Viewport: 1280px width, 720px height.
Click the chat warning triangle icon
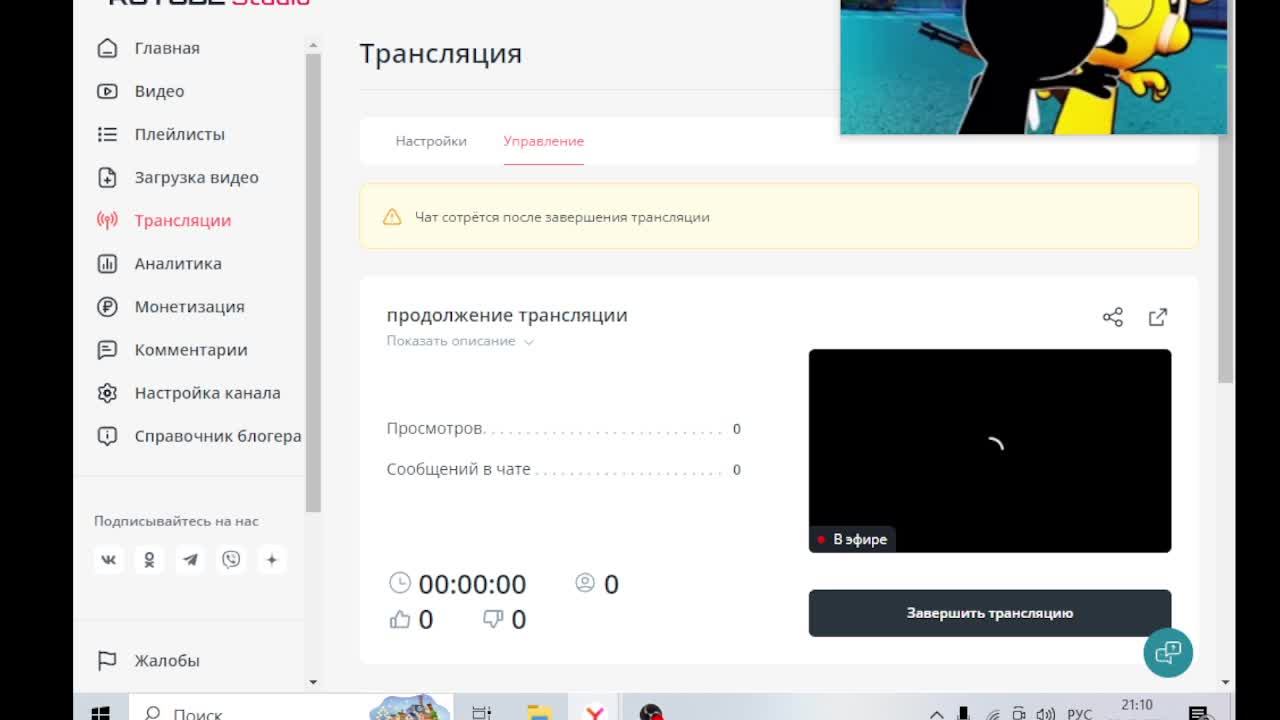(x=392, y=217)
